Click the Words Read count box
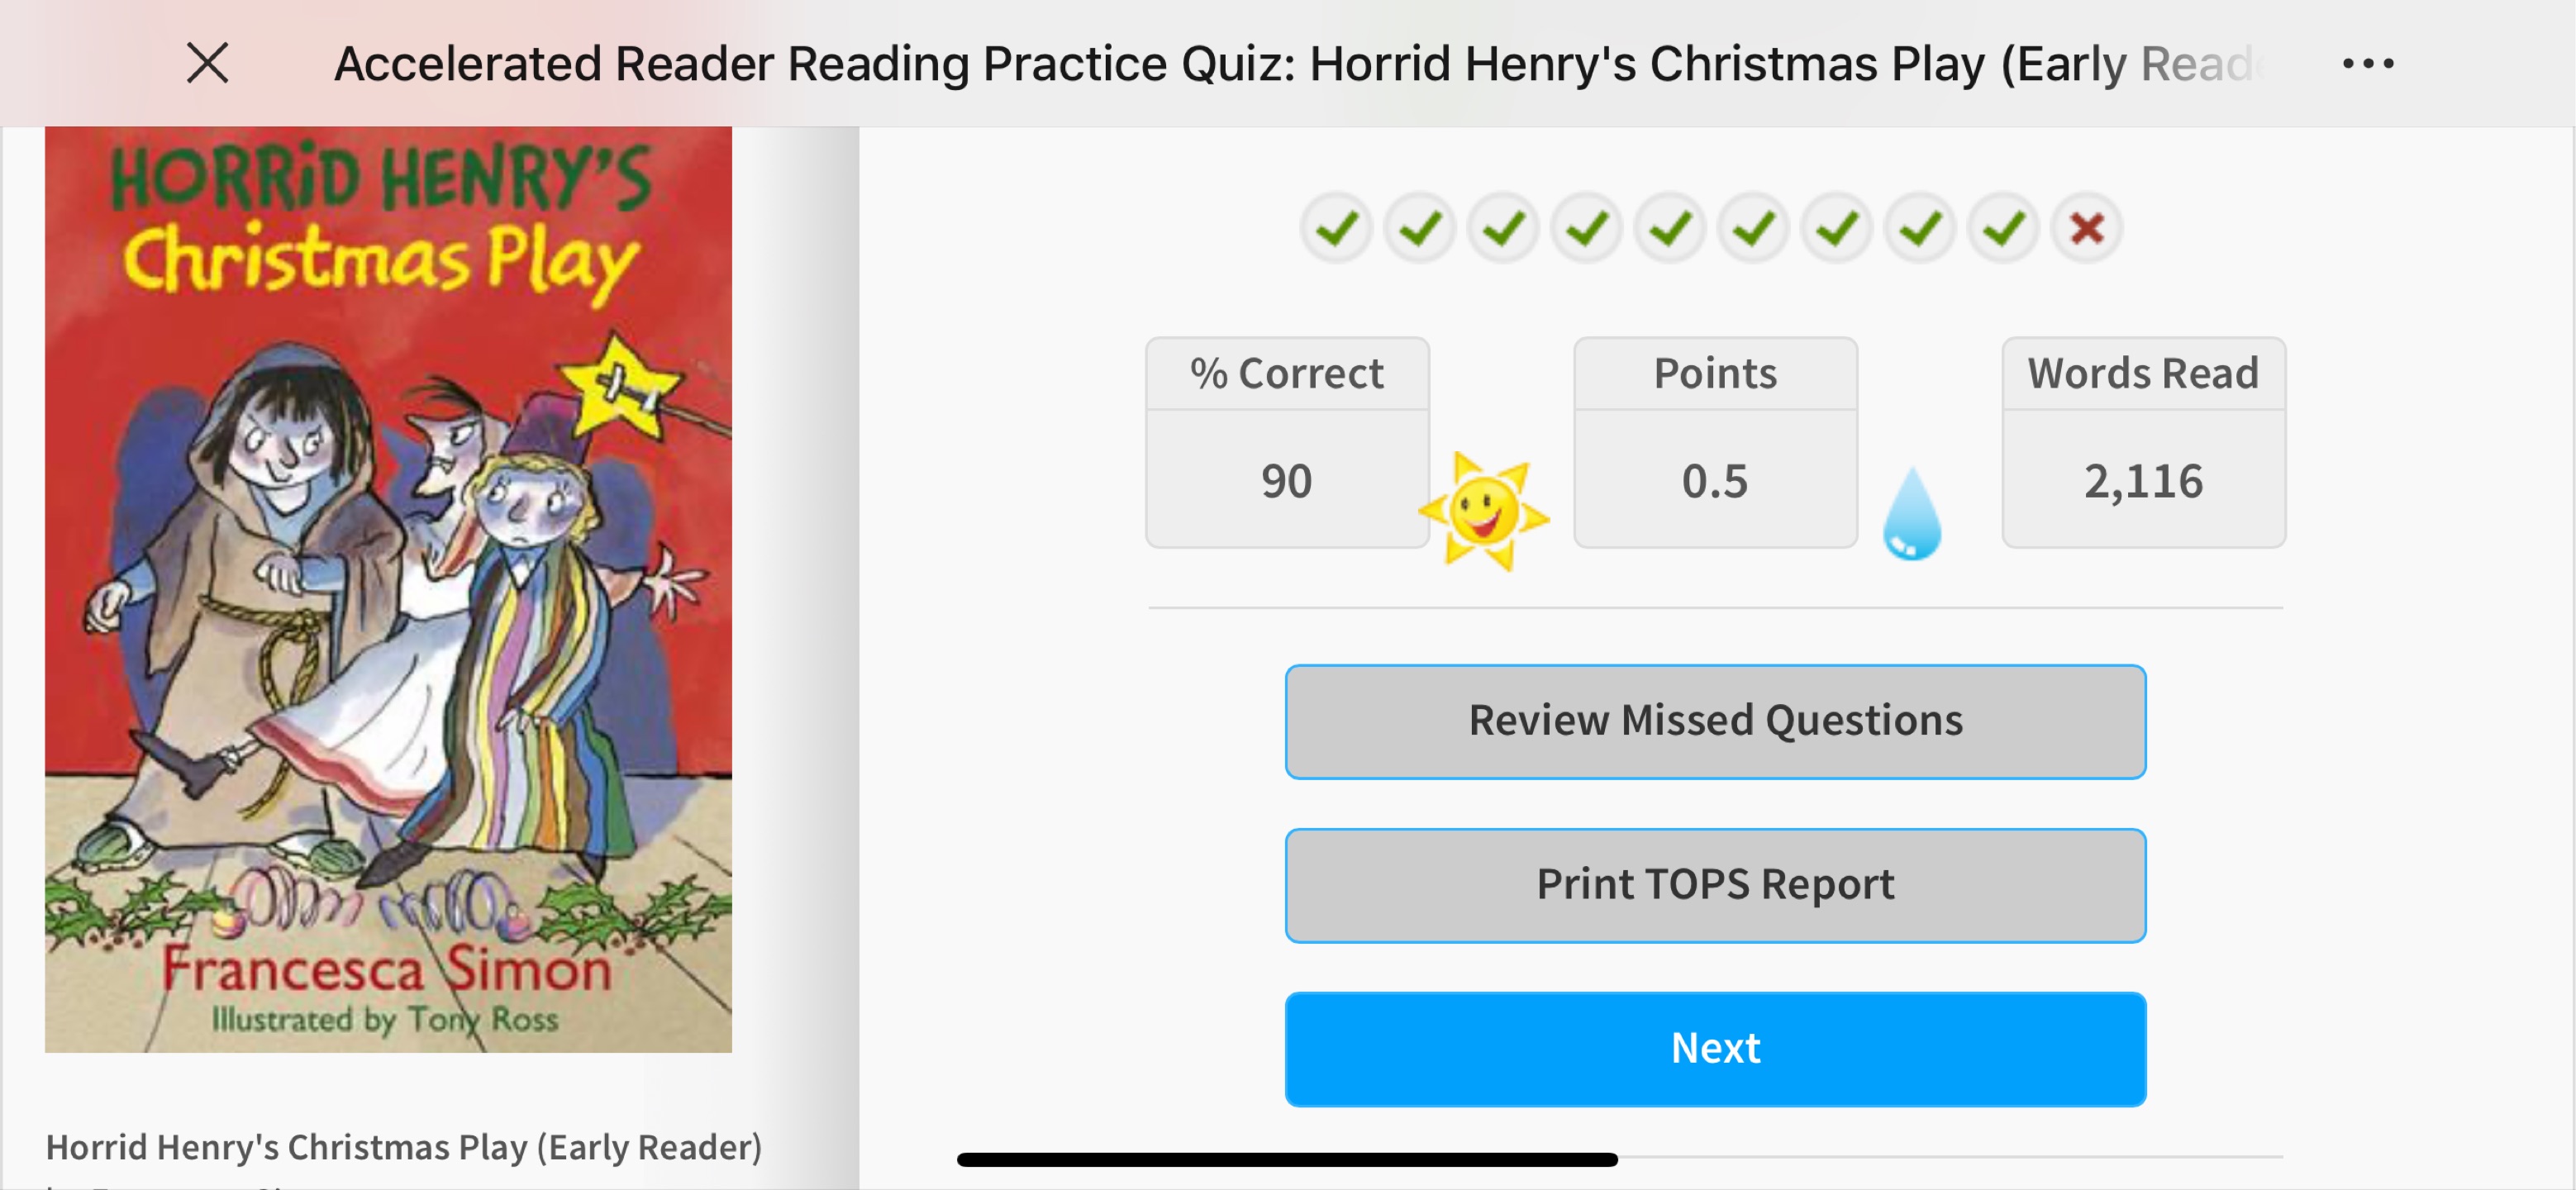The height and width of the screenshot is (1190, 2576). (2143, 442)
